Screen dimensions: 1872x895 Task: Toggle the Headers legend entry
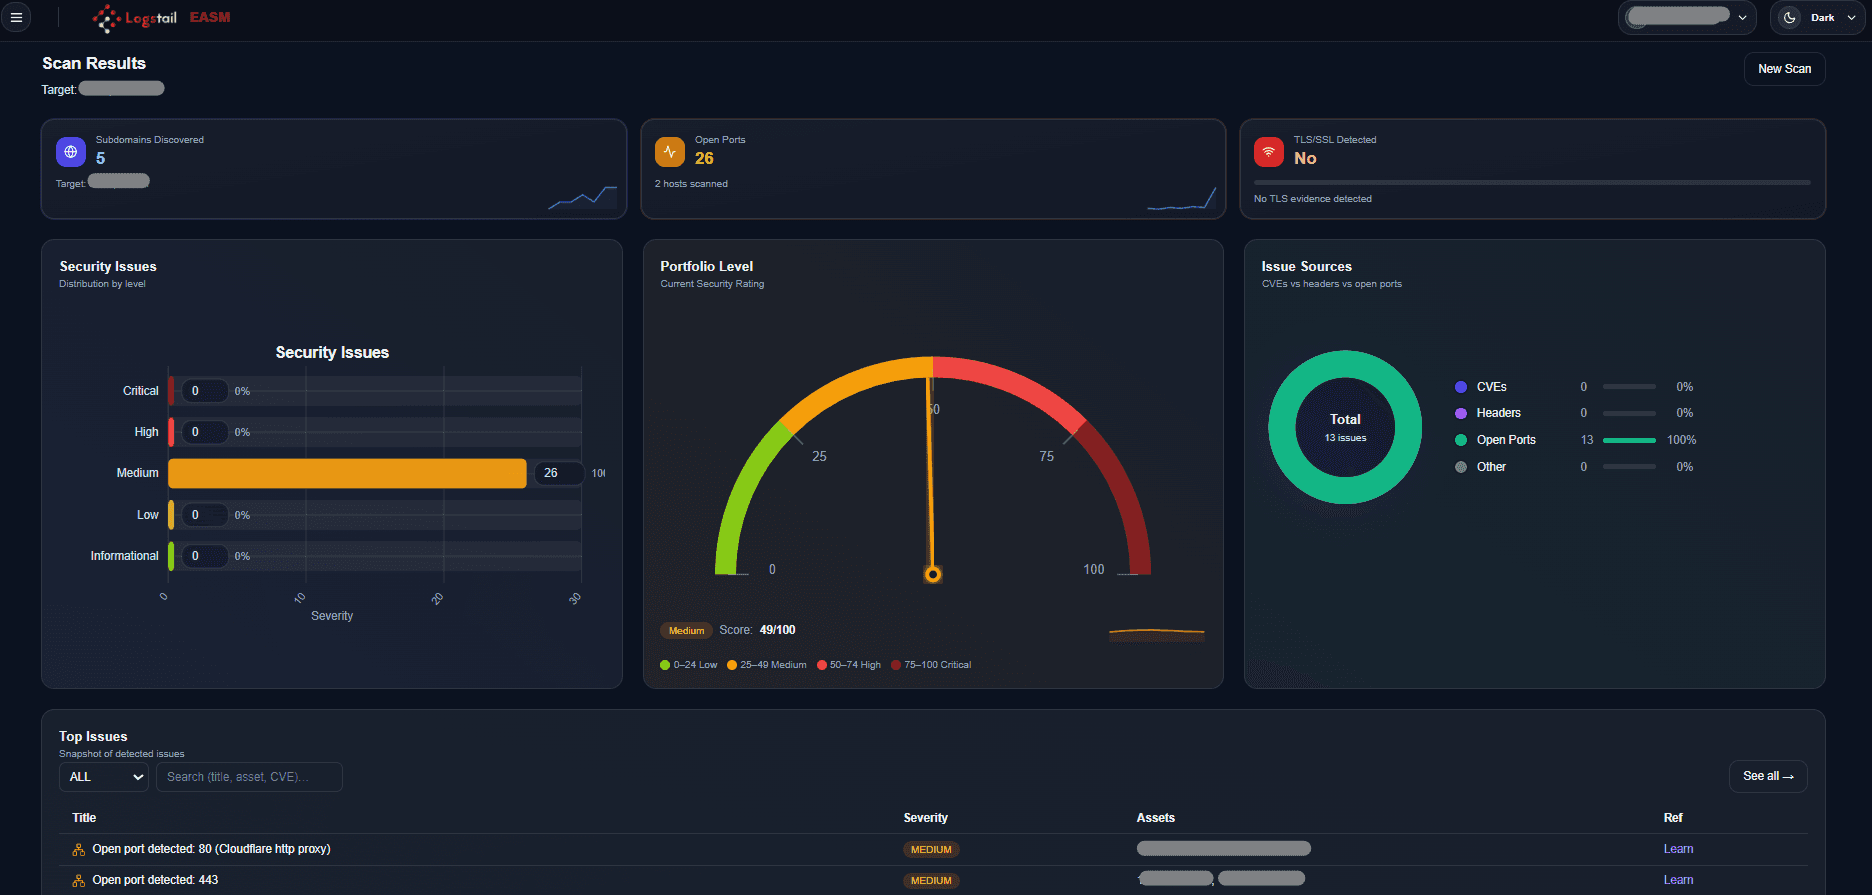(x=1488, y=413)
